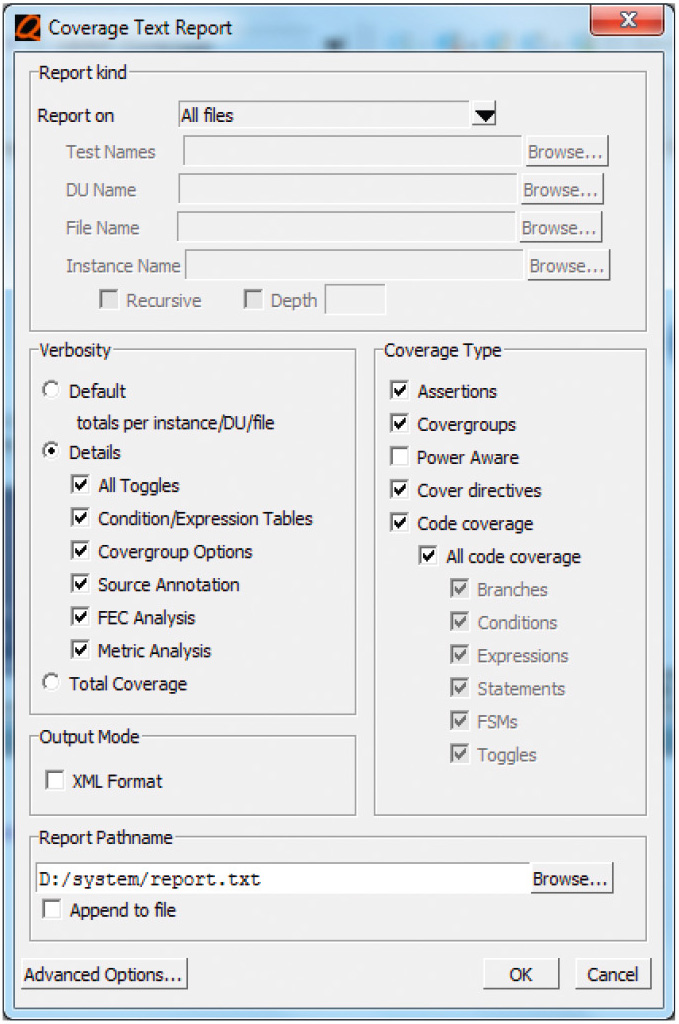This screenshot has width=679, height=1024.
Task: Cancel the Coverage Text Report dialog
Action: point(612,974)
